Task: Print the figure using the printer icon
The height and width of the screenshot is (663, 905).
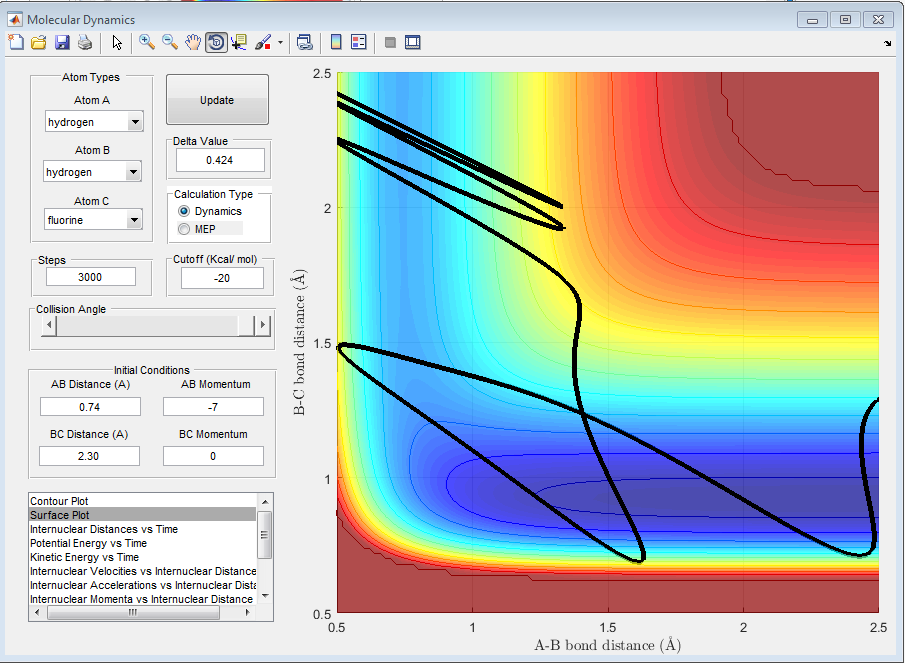Action: point(85,42)
